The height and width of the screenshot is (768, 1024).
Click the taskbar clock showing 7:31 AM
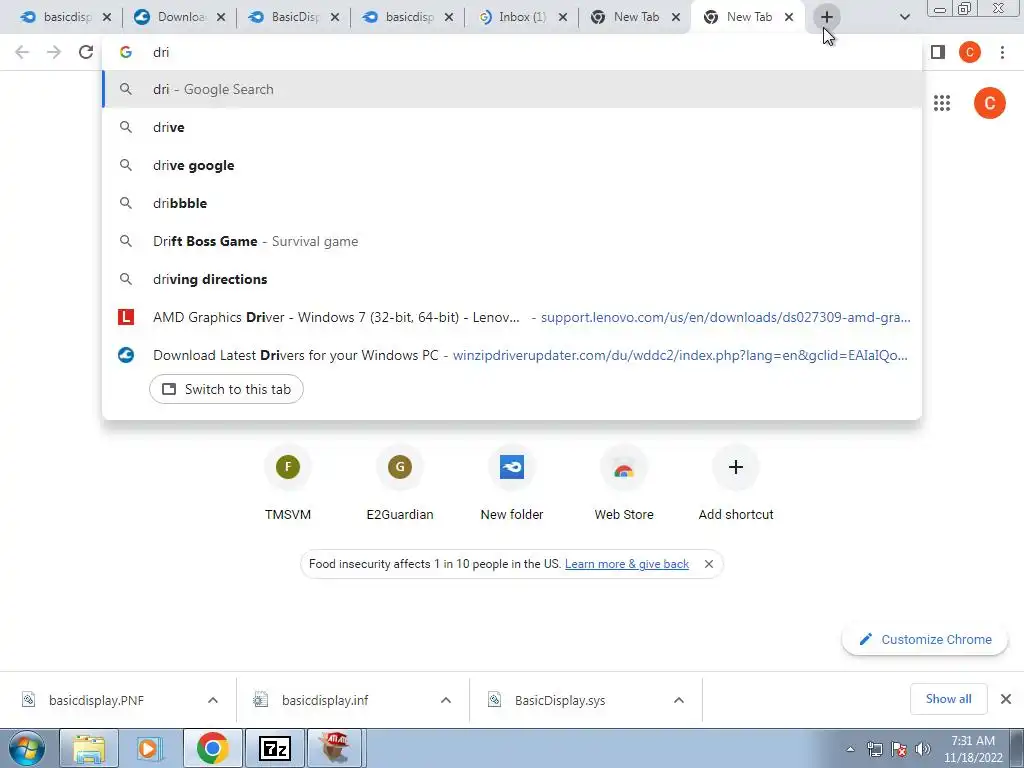point(973,749)
